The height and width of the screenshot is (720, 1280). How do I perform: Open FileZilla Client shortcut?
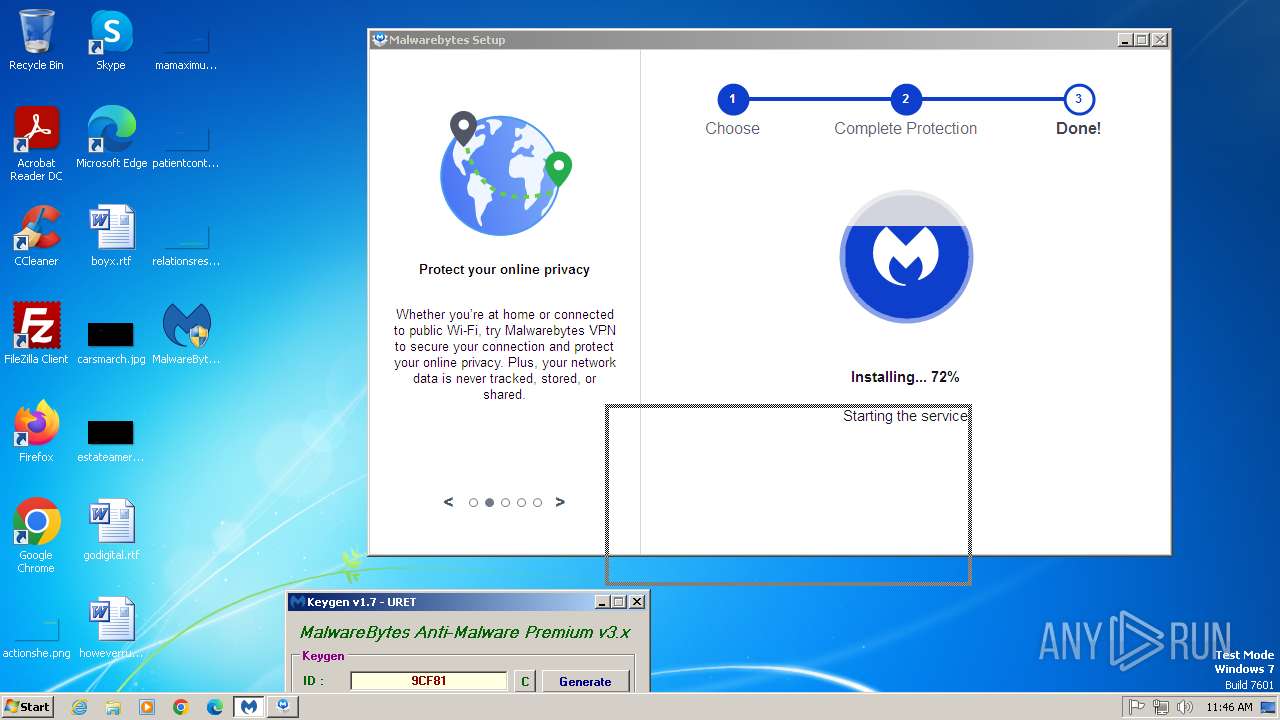click(36, 334)
